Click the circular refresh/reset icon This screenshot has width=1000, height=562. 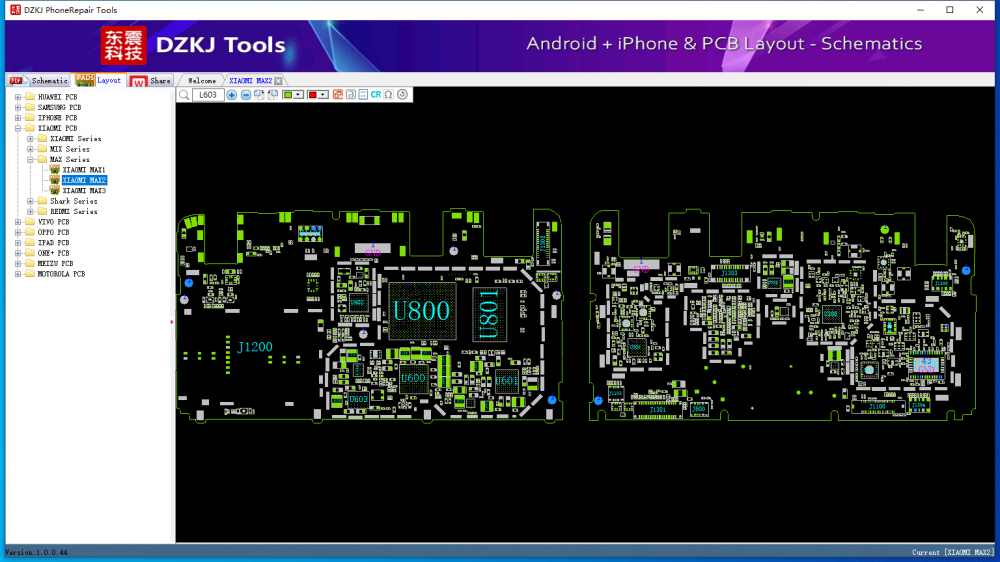(x=402, y=95)
